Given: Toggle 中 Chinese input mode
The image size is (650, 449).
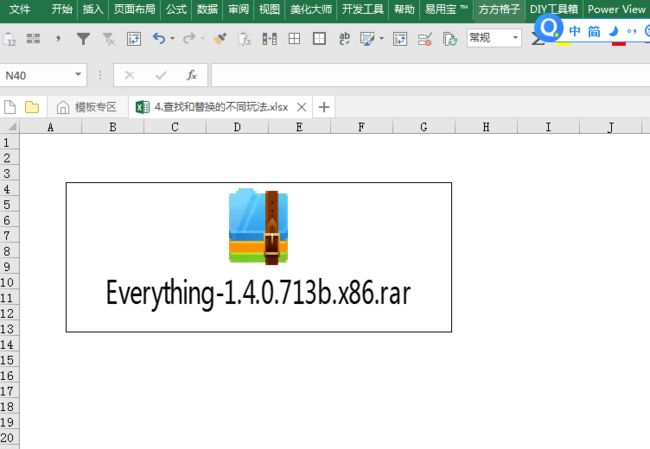Looking at the screenshot, I should (x=575, y=31).
